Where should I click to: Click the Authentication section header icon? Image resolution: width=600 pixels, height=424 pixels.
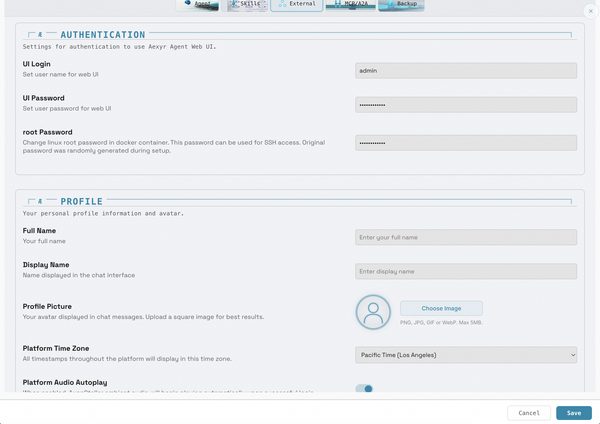pos(40,35)
